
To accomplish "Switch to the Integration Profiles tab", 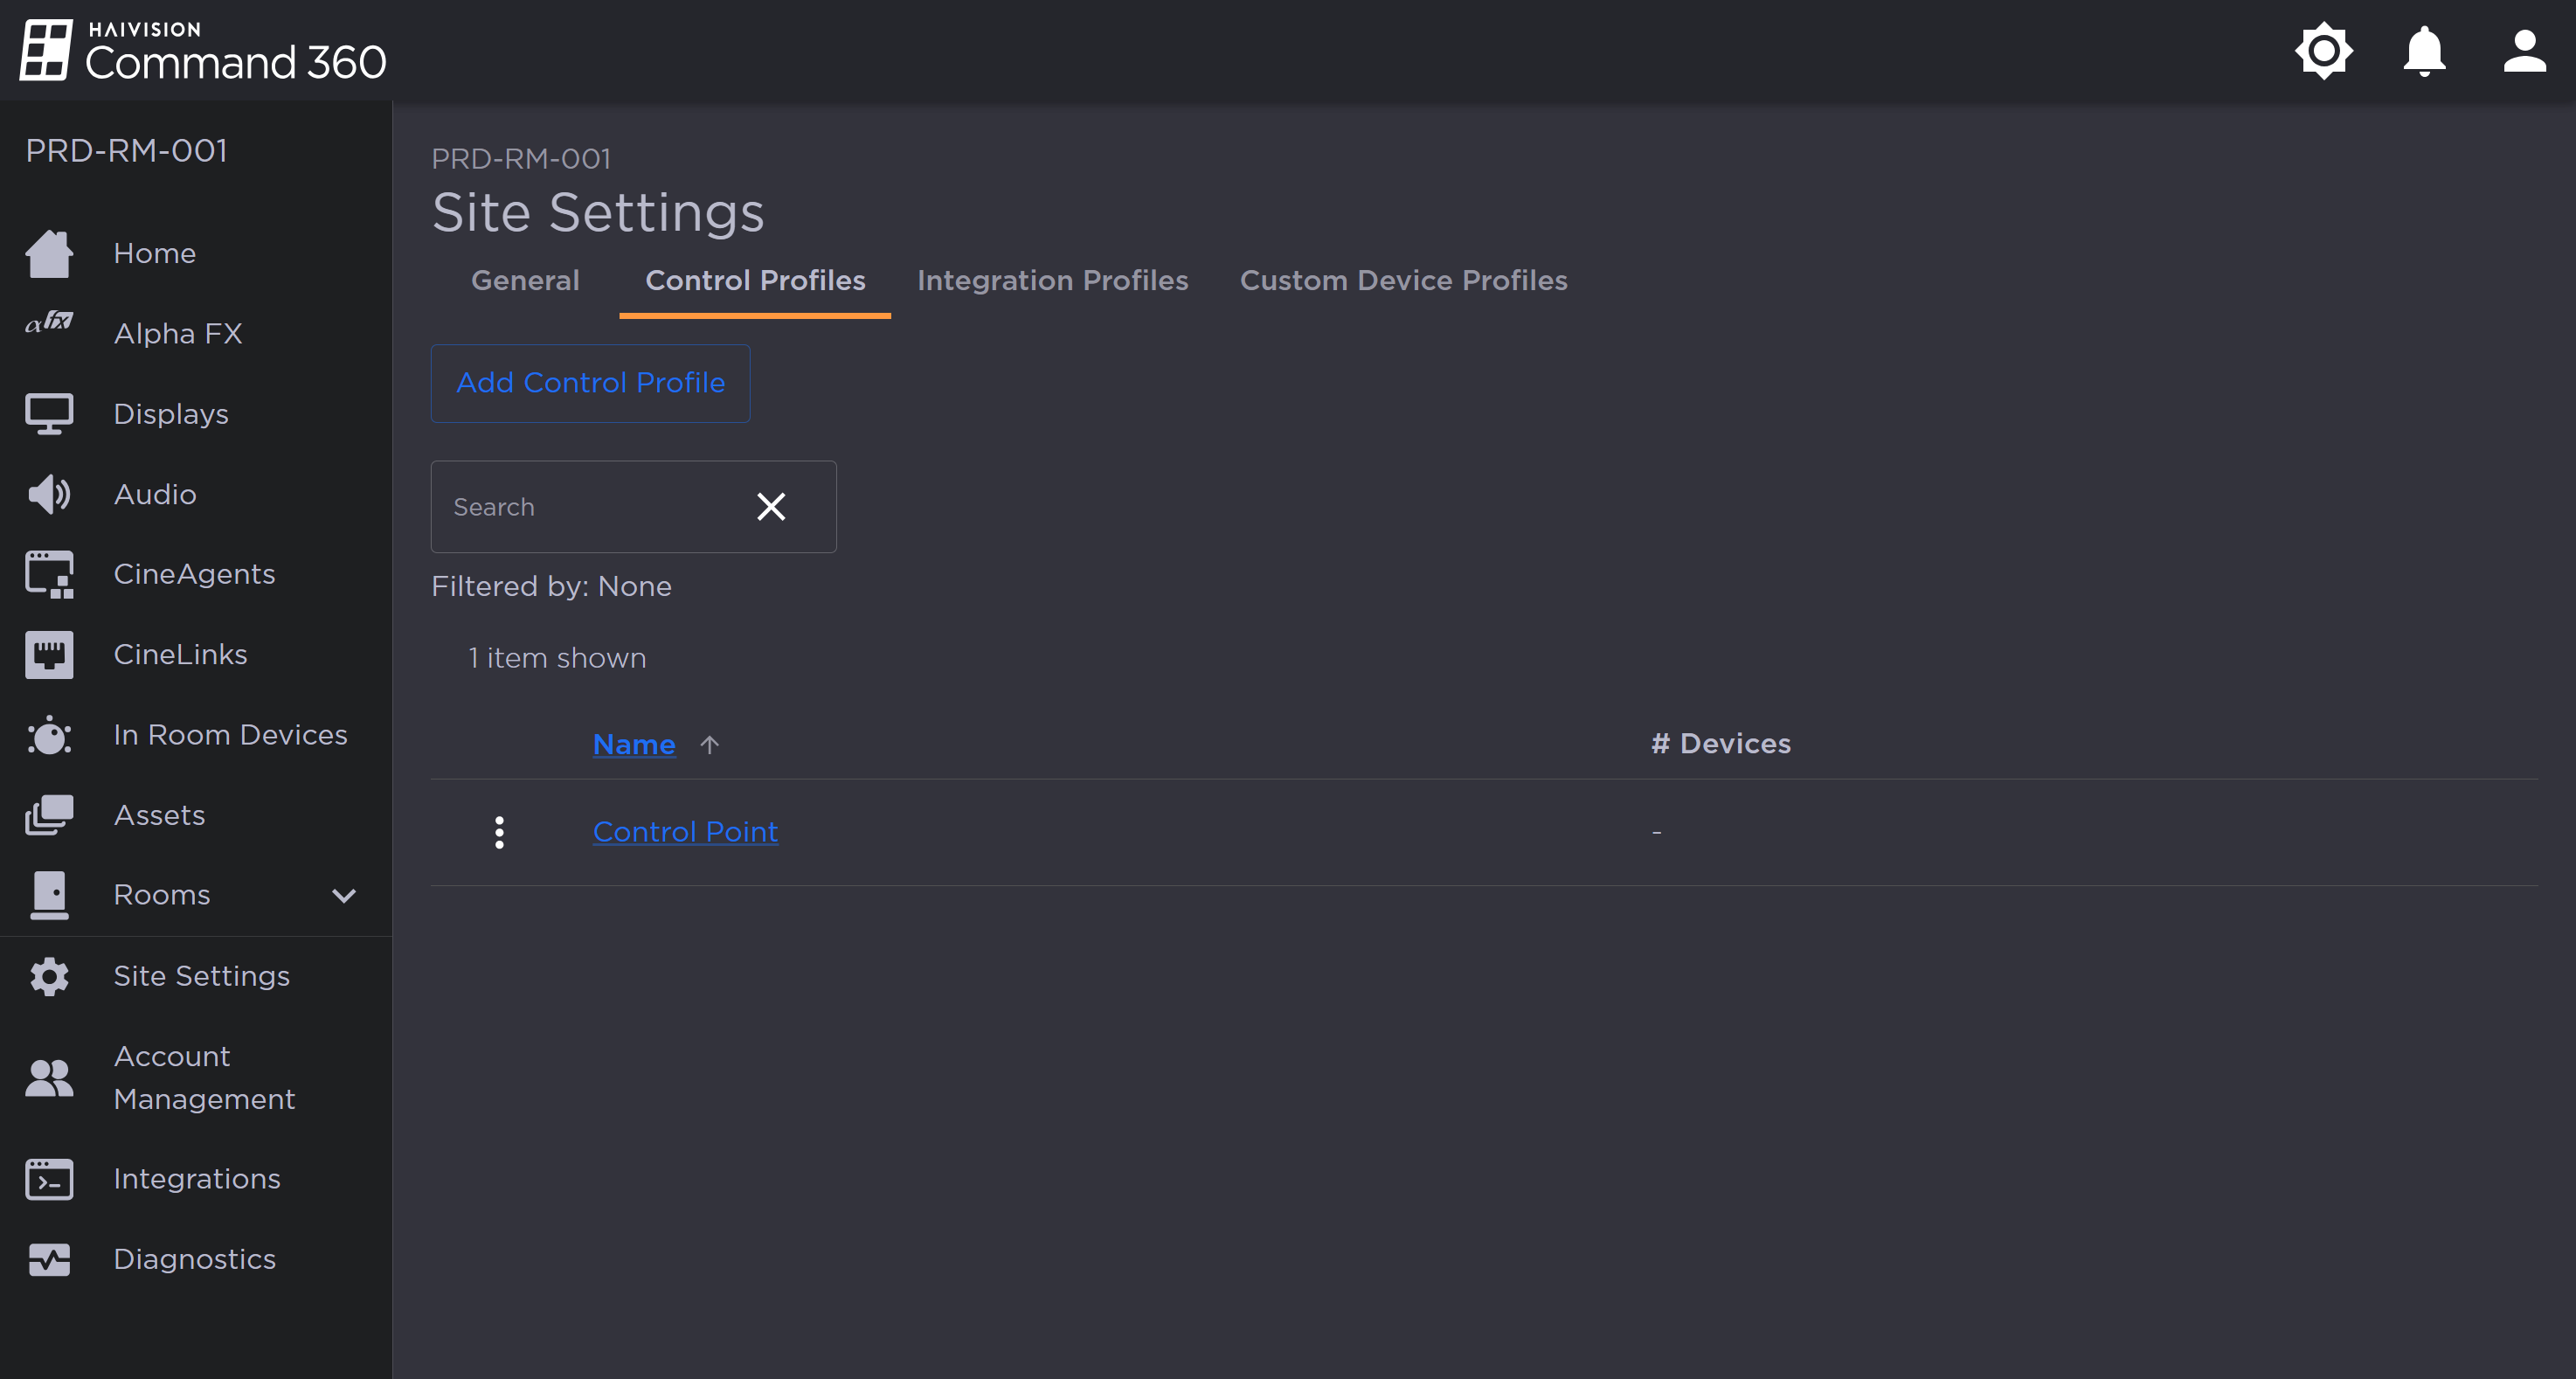I will click(1052, 280).
